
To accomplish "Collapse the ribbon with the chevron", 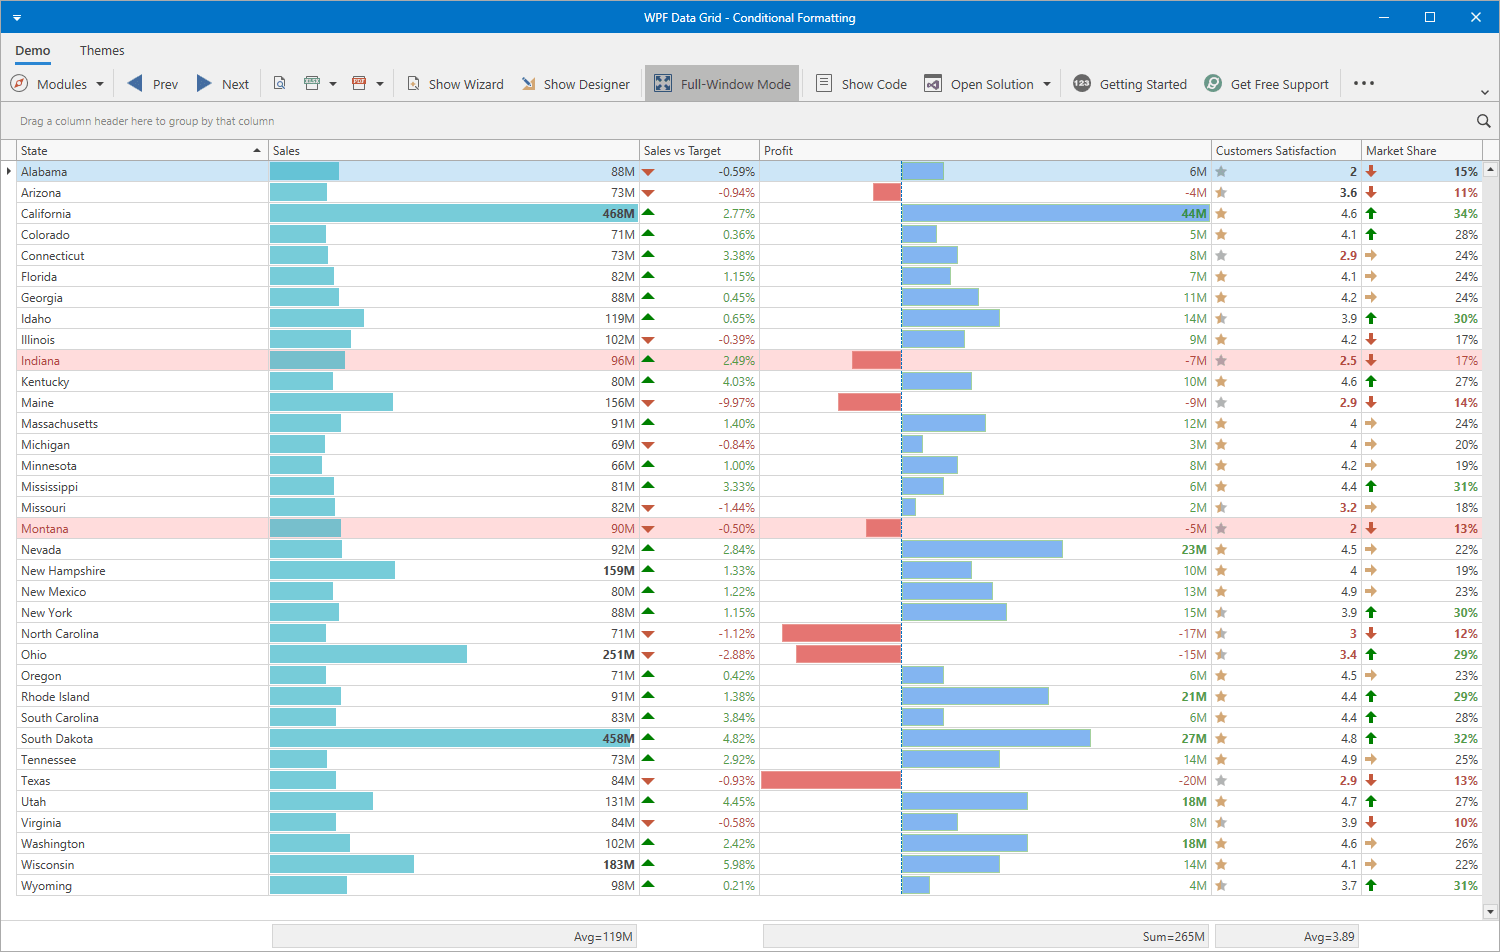I will [x=1484, y=92].
